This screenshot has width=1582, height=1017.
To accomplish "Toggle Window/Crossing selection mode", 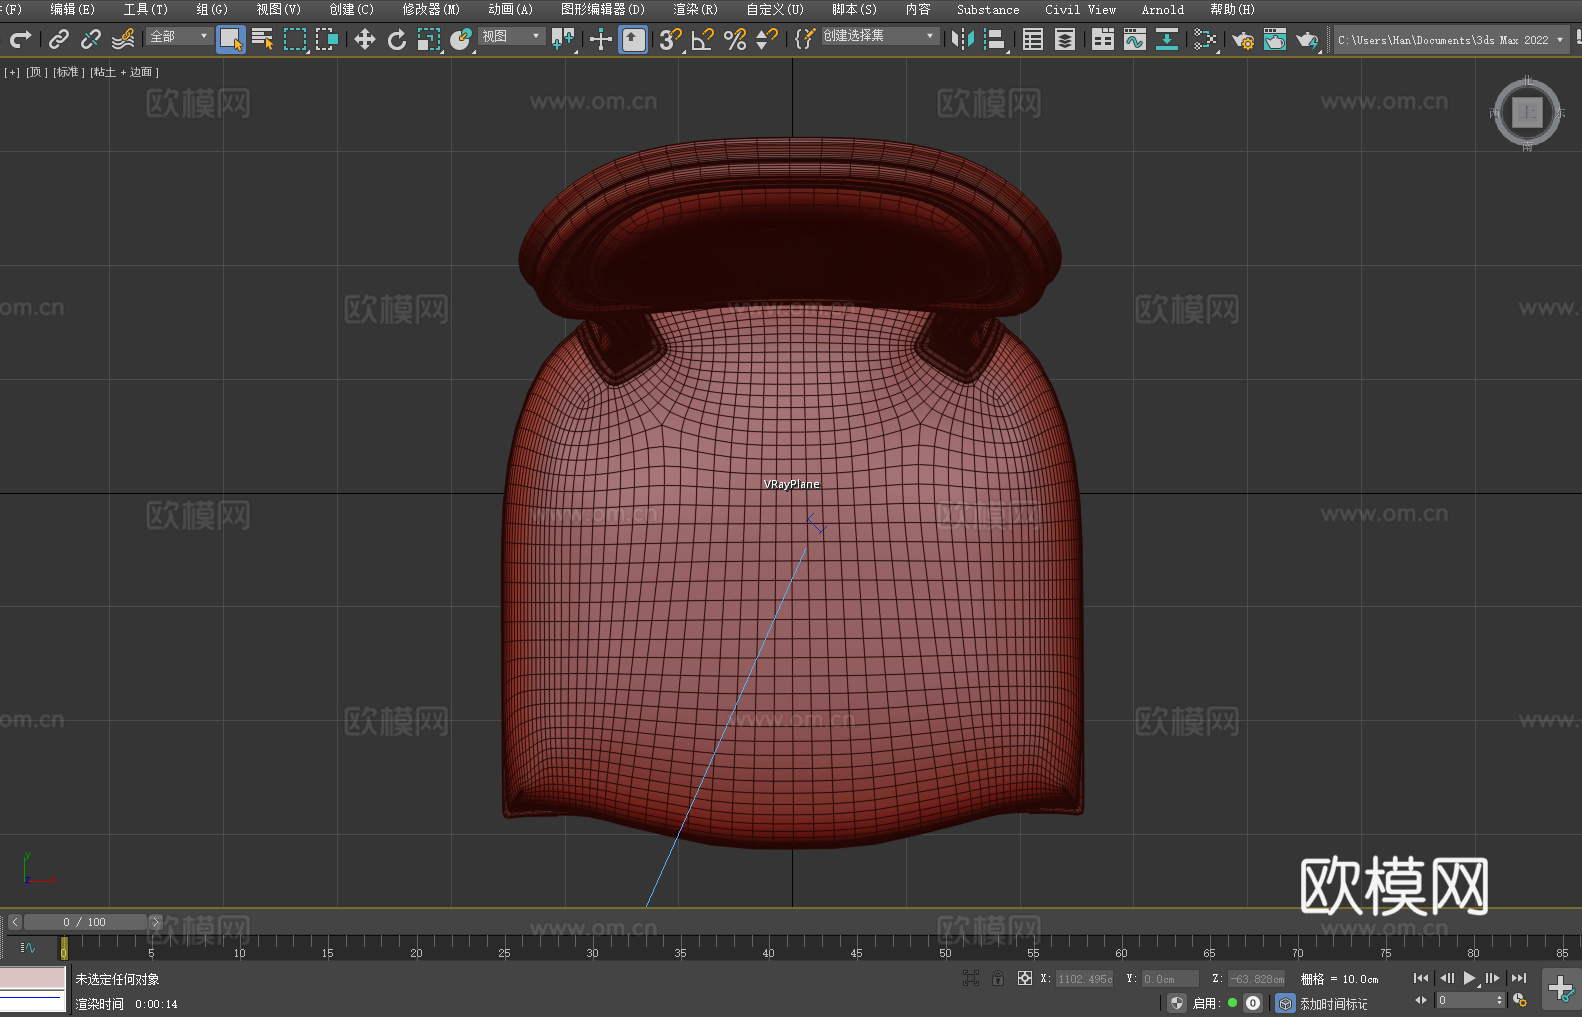I will 327,39.
